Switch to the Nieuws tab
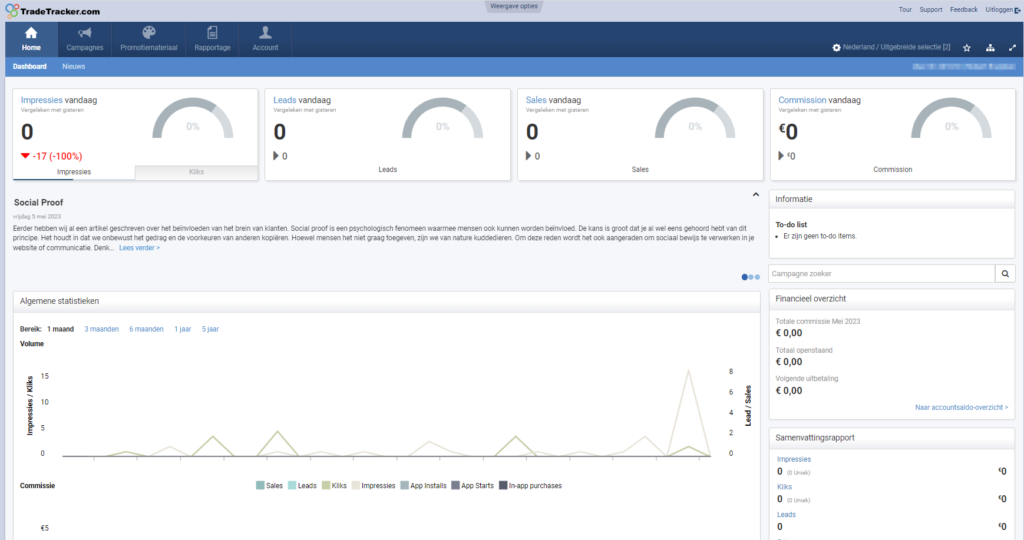The width and height of the screenshot is (1024, 540). click(x=74, y=67)
